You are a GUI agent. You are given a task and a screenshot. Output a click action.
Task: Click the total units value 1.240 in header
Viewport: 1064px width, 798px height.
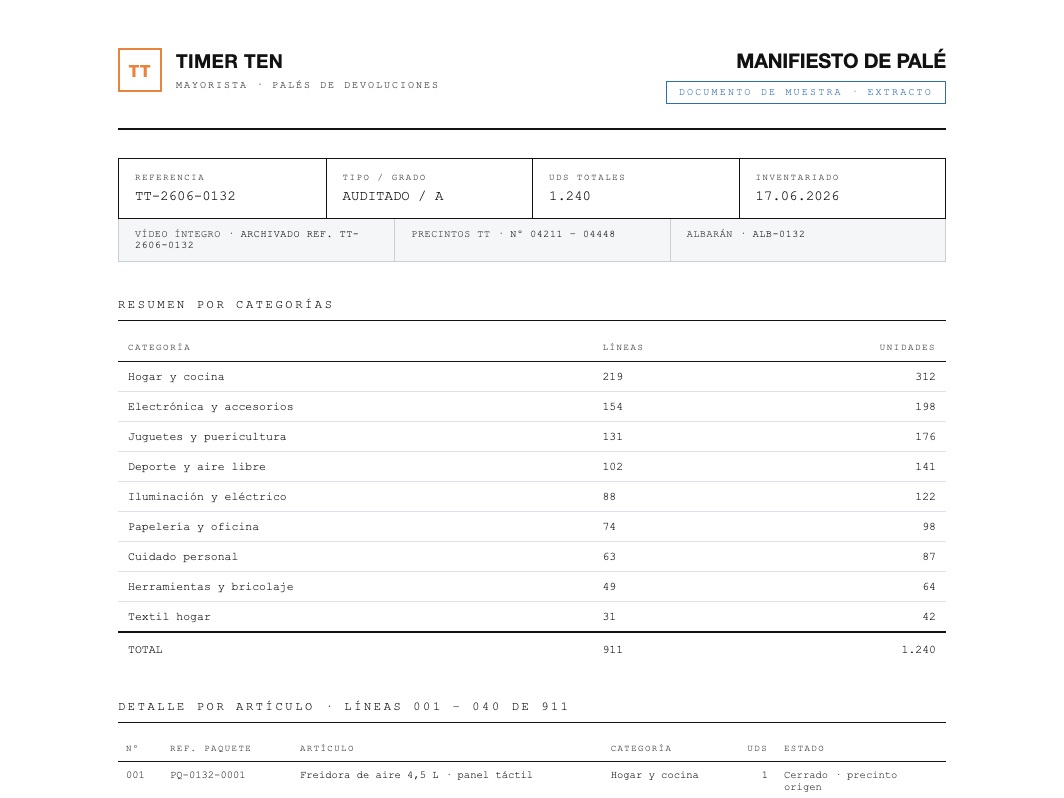coord(570,196)
